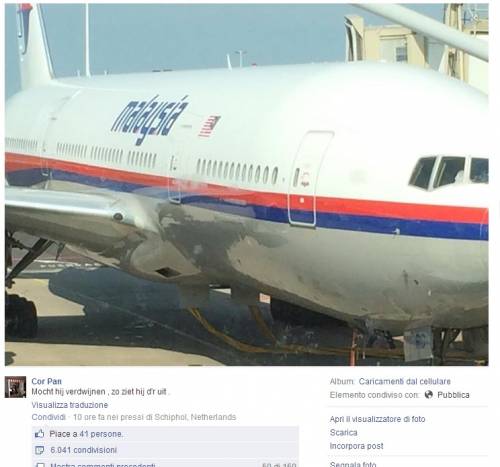Open the Cor Pan profile name link

pyautogui.click(x=46, y=381)
